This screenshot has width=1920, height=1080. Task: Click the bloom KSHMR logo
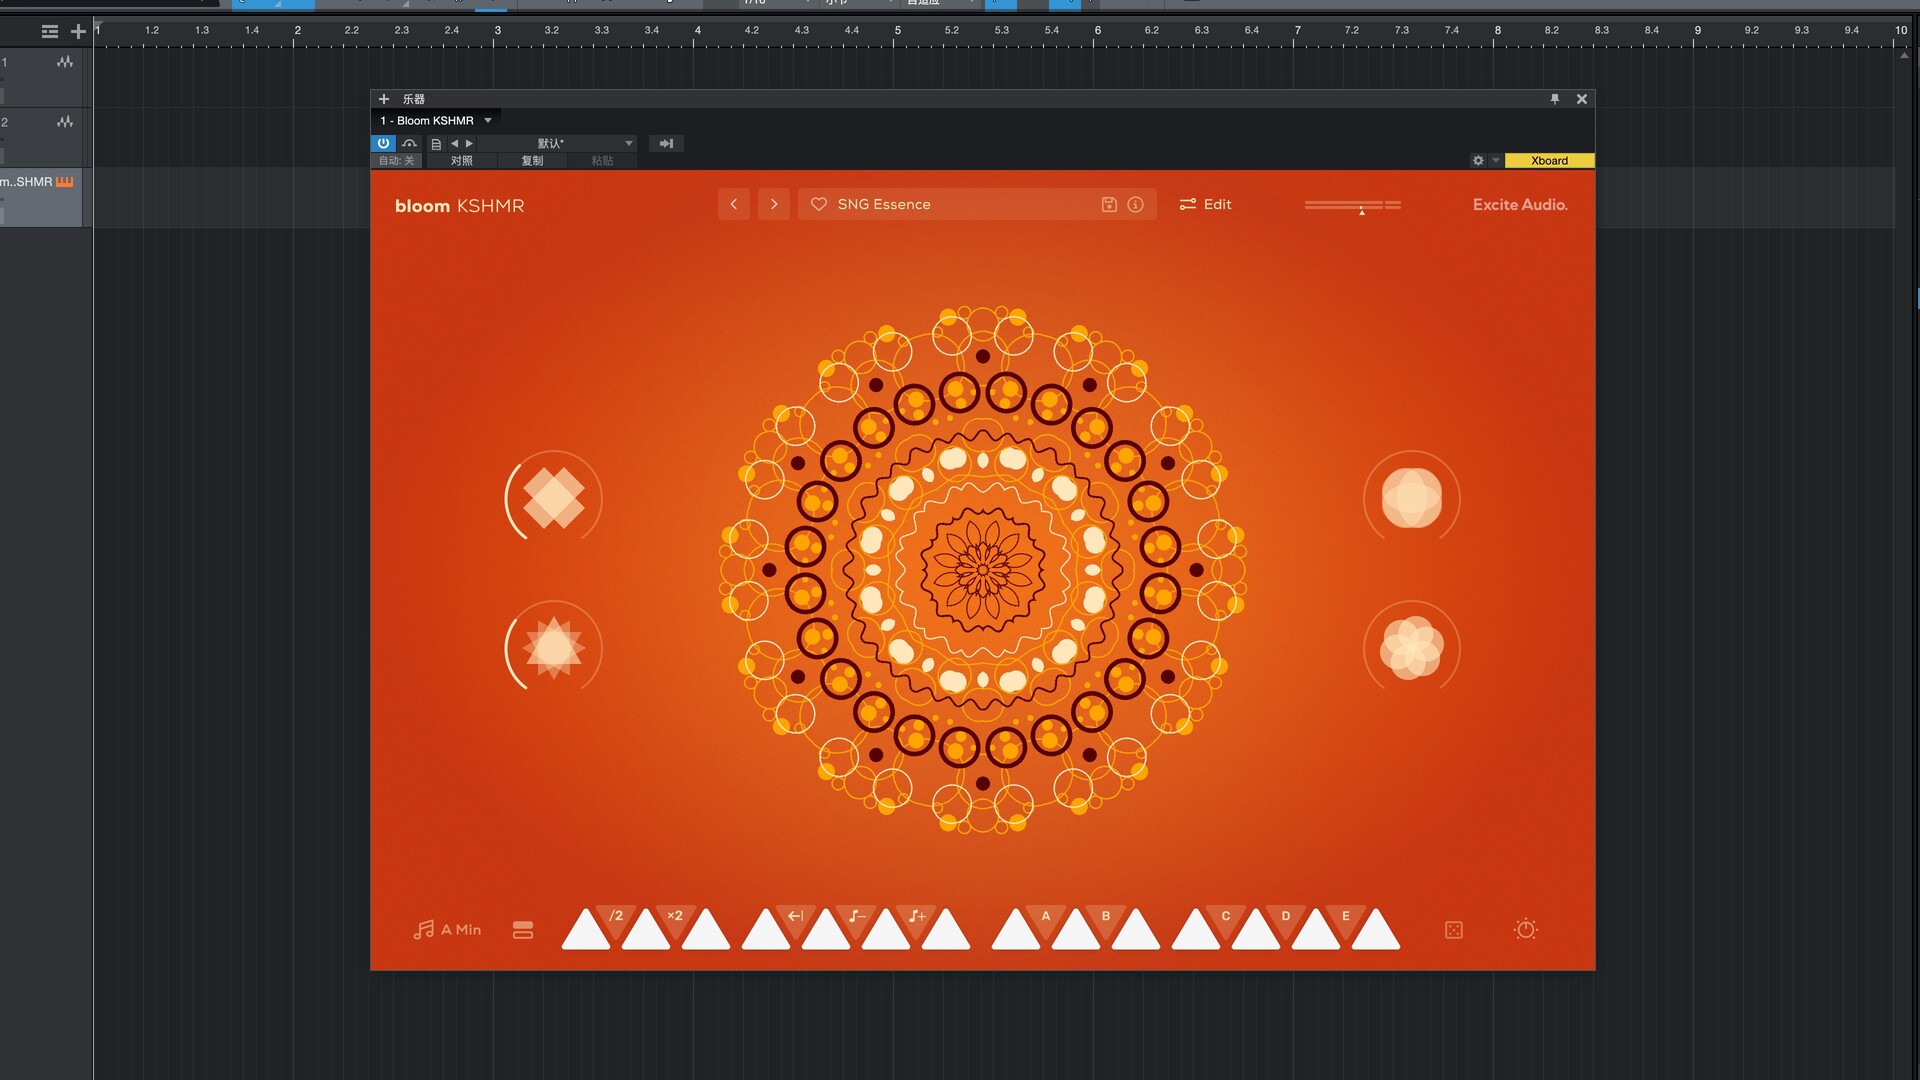(x=459, y=206)
